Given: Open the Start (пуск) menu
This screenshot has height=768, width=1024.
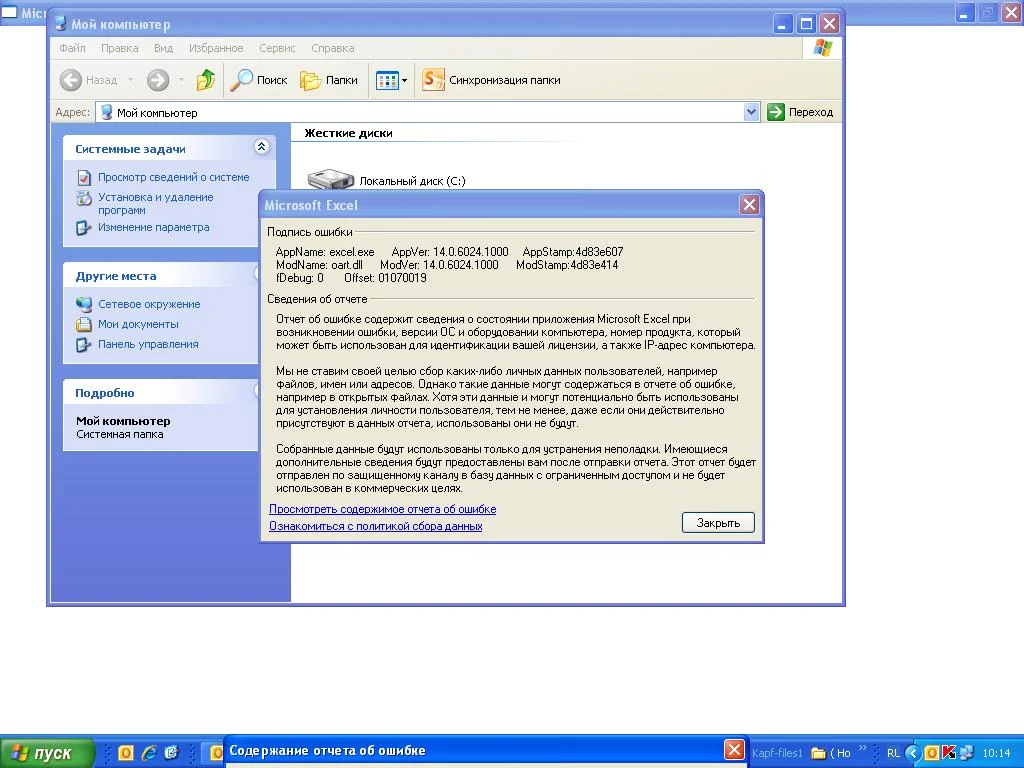Looking at the screenshot, I should pos(46,753).
